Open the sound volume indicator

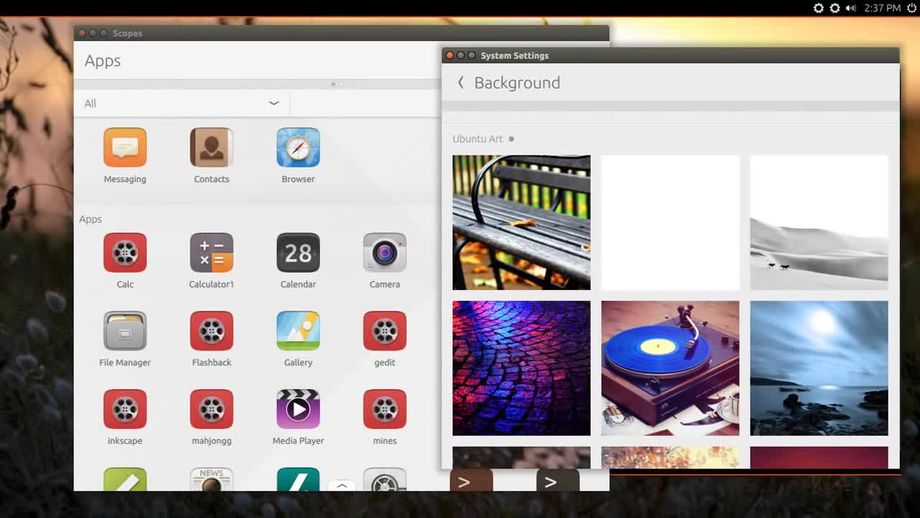pyautogui.click(x=851, y=8)
